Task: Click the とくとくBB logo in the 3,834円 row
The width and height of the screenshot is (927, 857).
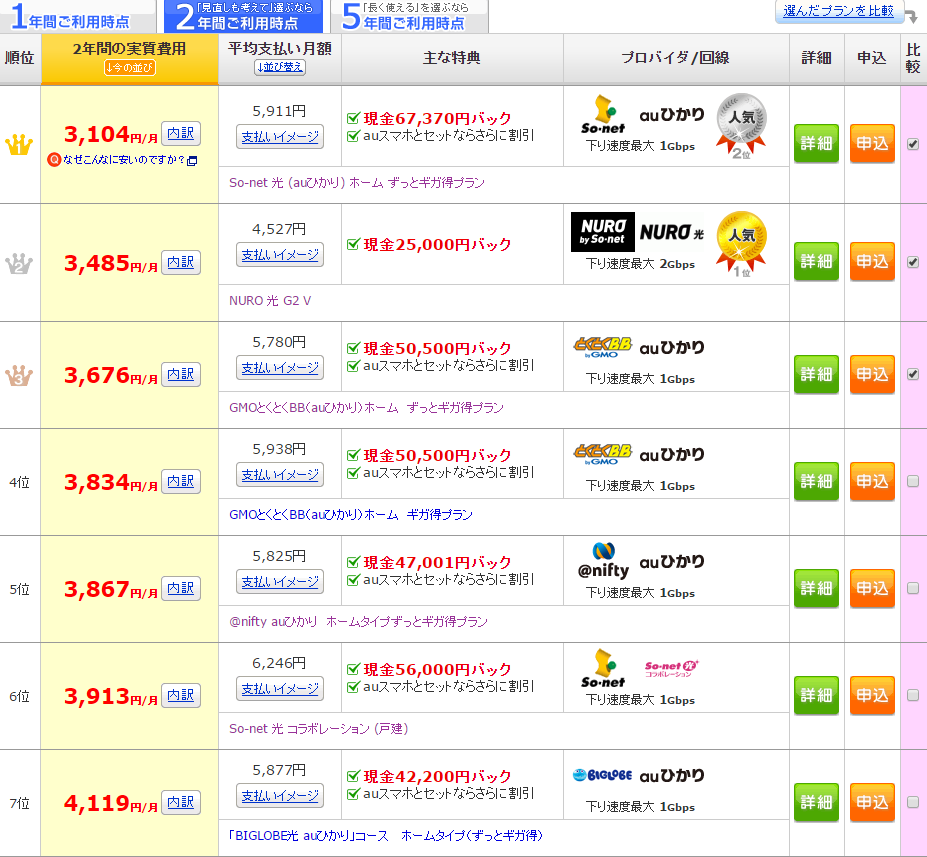Action: [602, 454]
